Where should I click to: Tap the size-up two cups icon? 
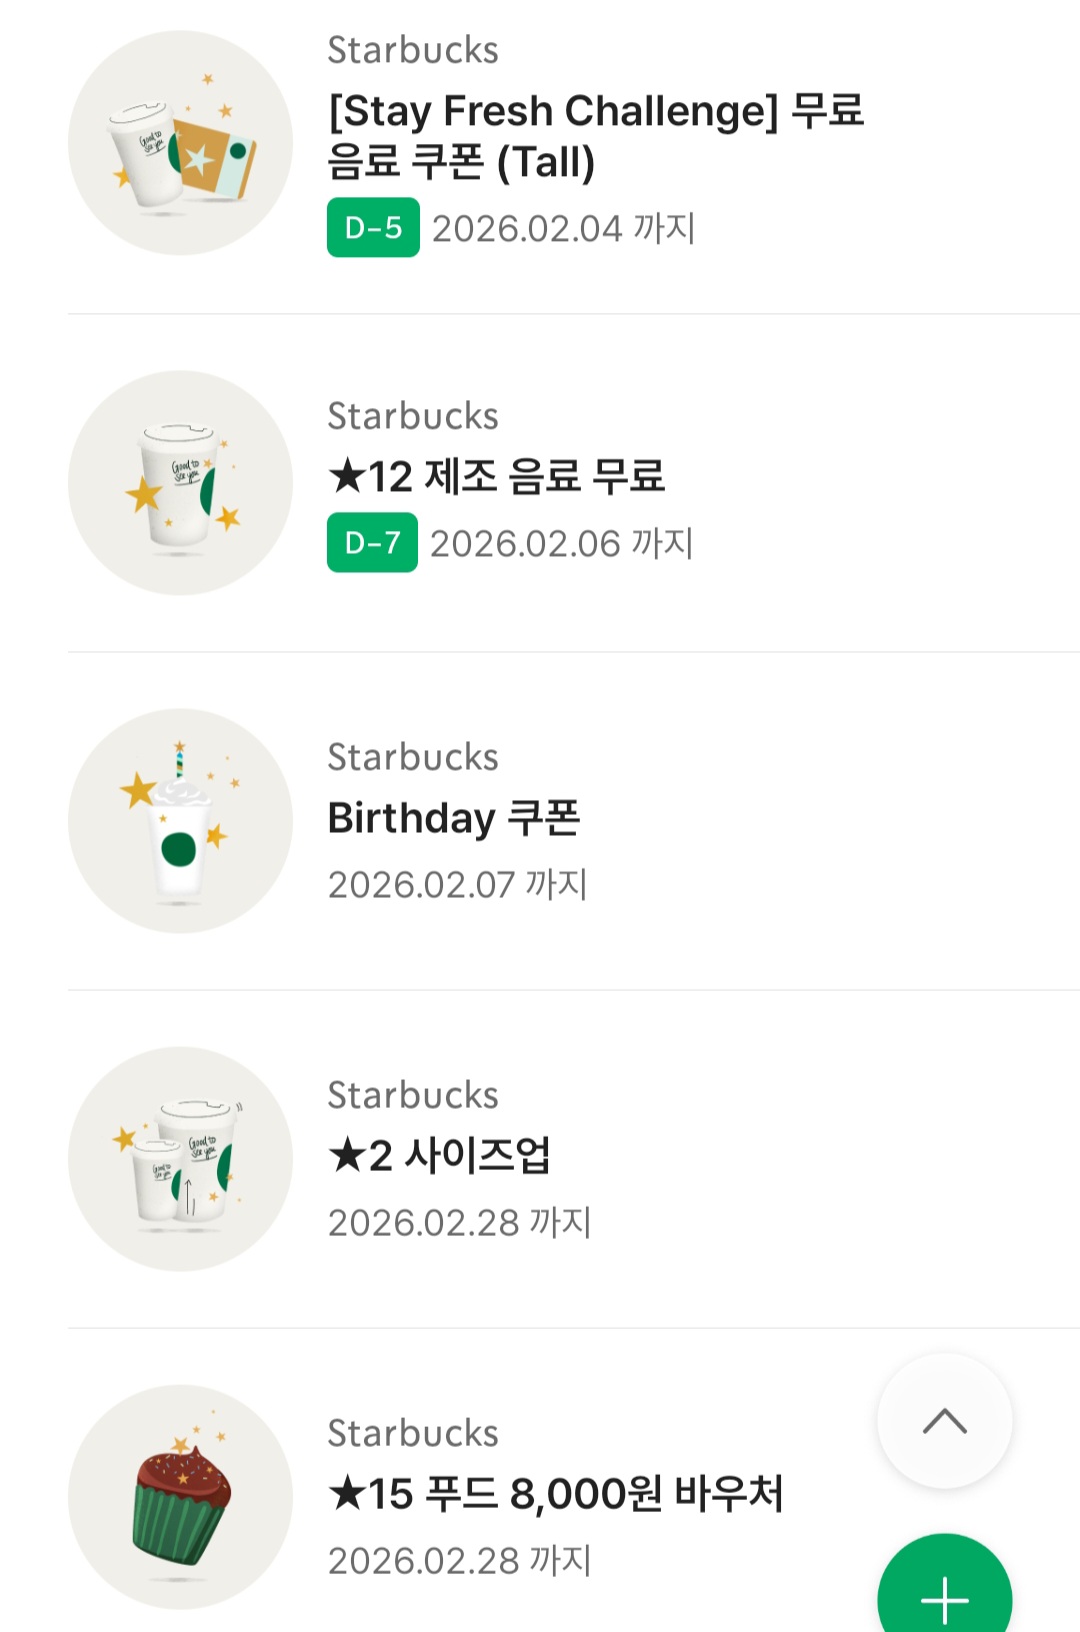(x=180, y=1159)
